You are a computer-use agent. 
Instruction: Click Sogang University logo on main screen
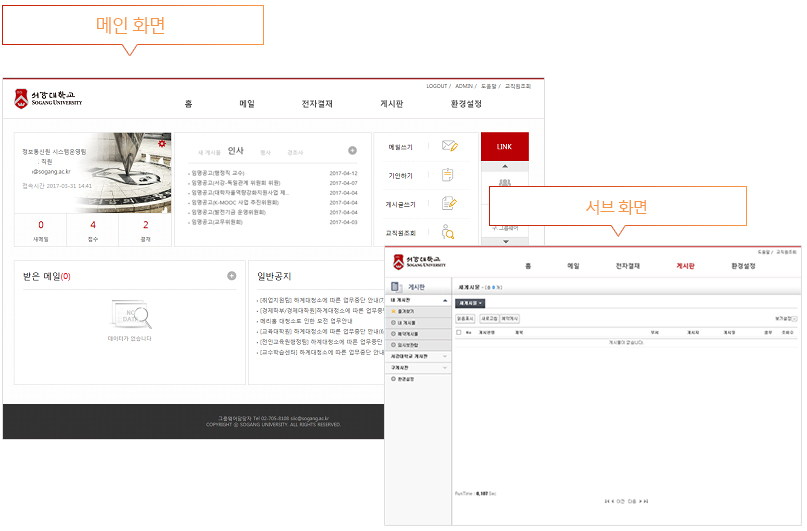pos(48,98)
